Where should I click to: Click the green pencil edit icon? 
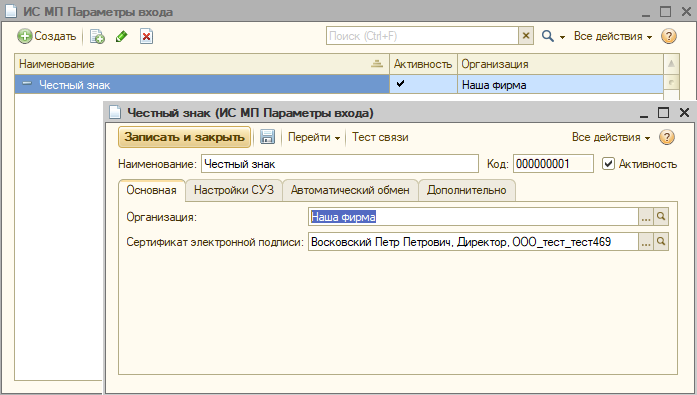tap(122, 36)
